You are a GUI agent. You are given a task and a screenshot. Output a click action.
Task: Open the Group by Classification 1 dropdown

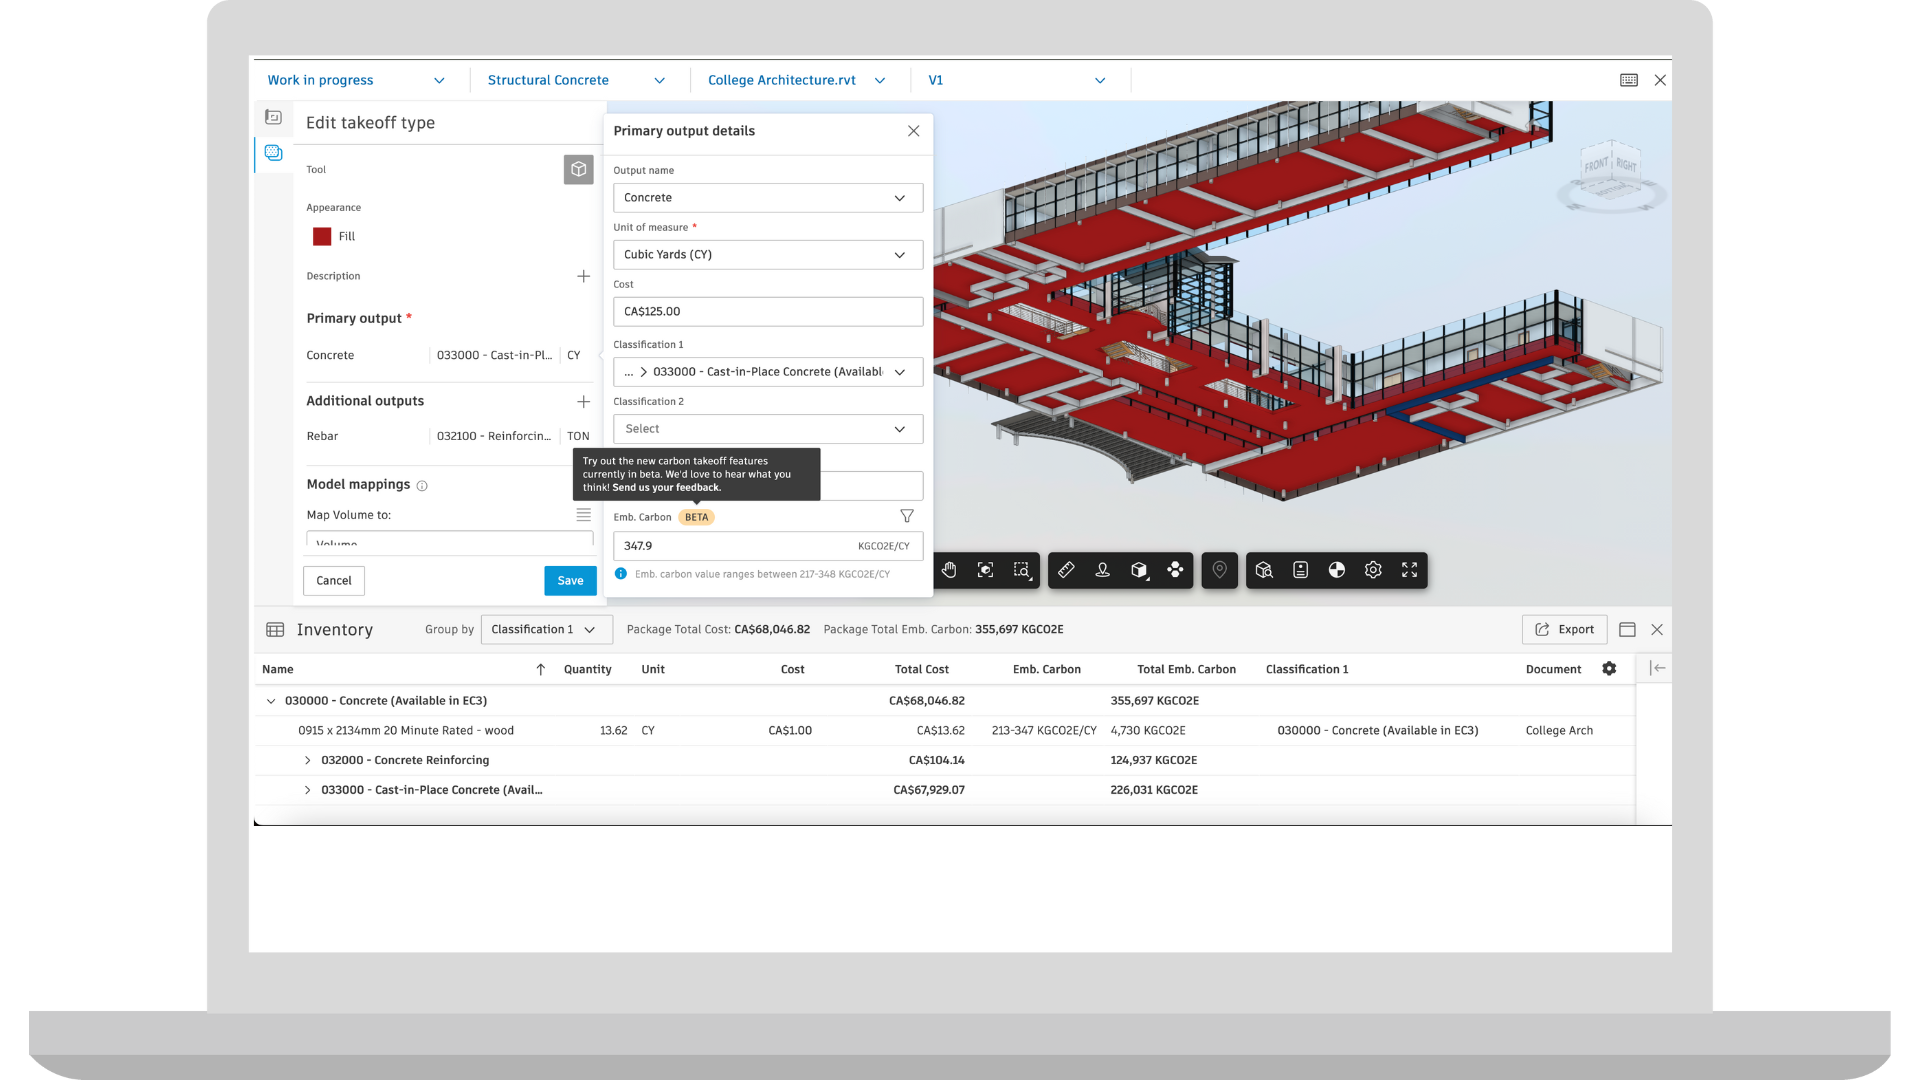pyautogui.click(x=546, y=630)
